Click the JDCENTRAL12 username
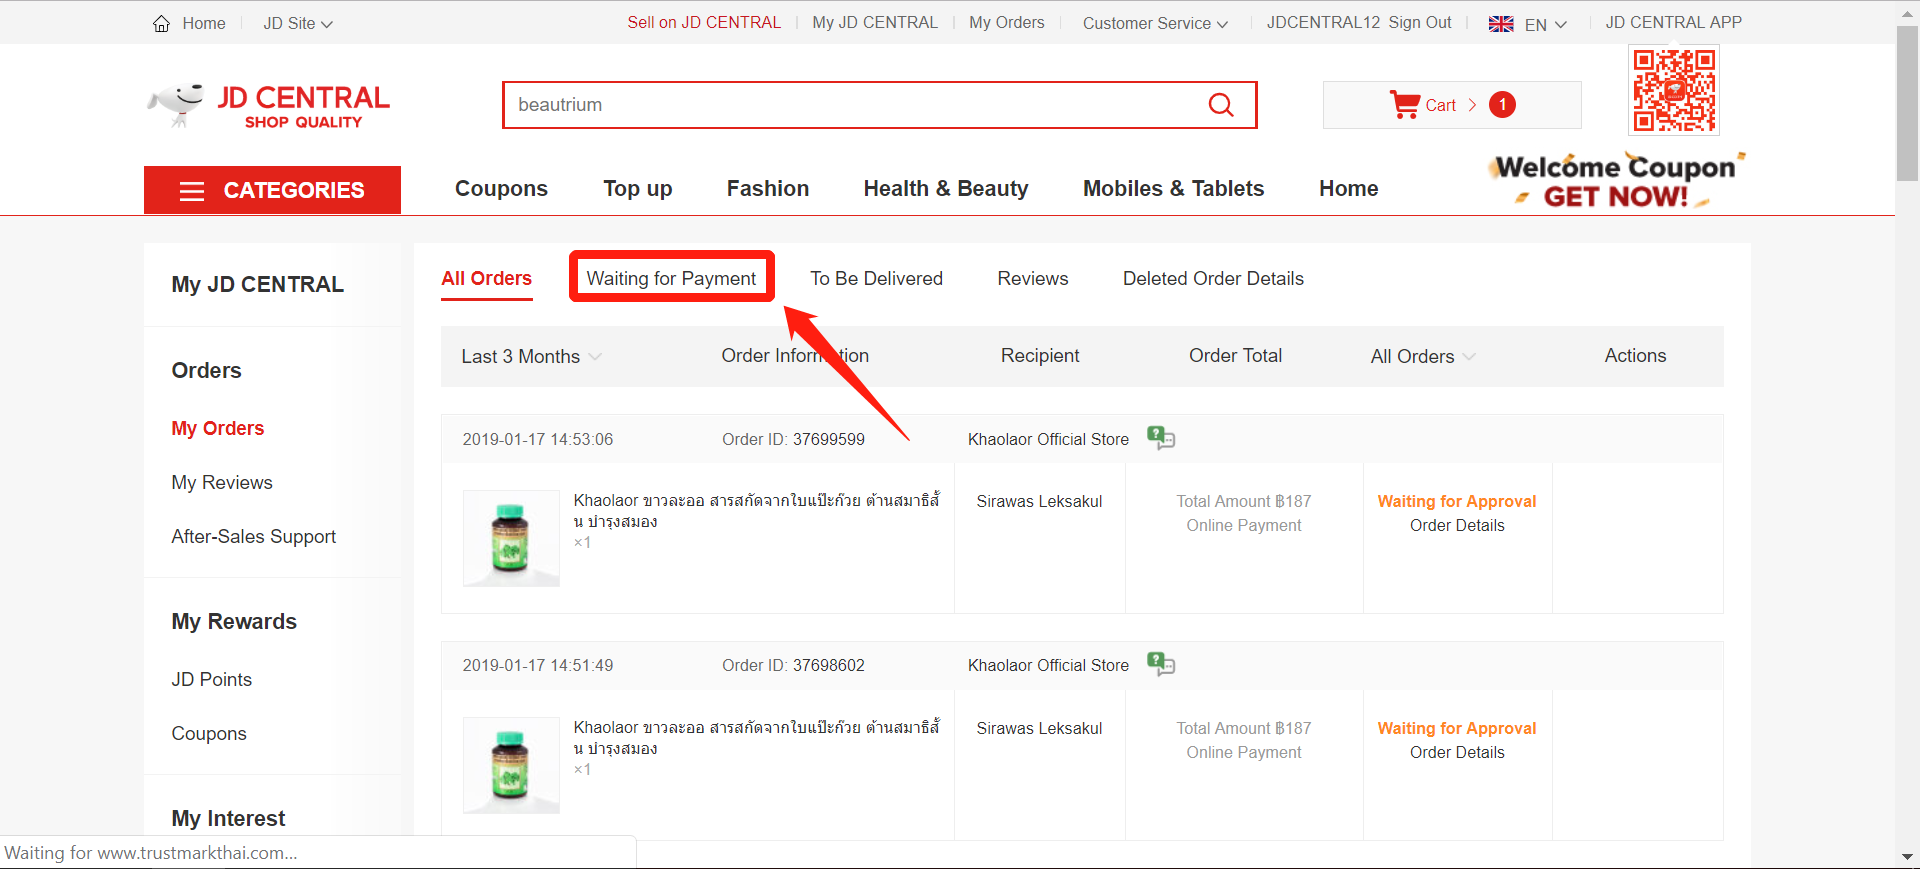 coord(1323,22)
